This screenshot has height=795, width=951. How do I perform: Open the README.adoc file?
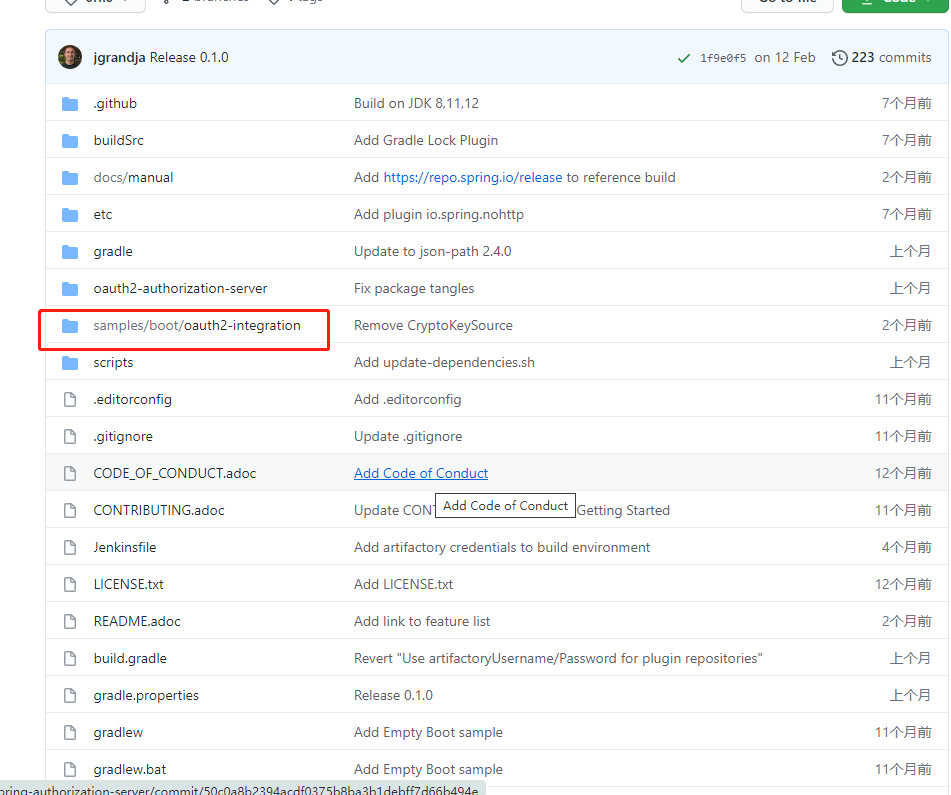(137, 622)
